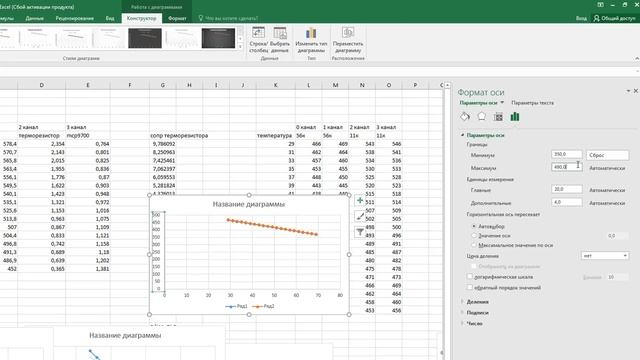Click Автоматически next to Дополнительные
This screenshot has height=360, width=640.
pos(607,203)
